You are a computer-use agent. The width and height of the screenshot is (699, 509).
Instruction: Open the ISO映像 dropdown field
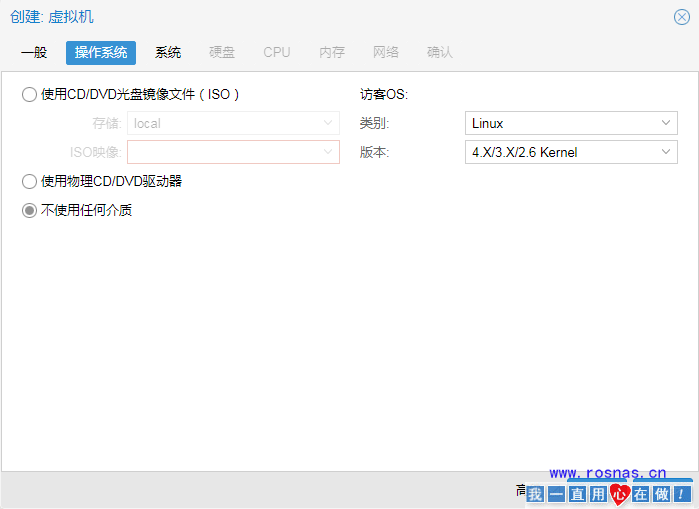click(233, 152)
